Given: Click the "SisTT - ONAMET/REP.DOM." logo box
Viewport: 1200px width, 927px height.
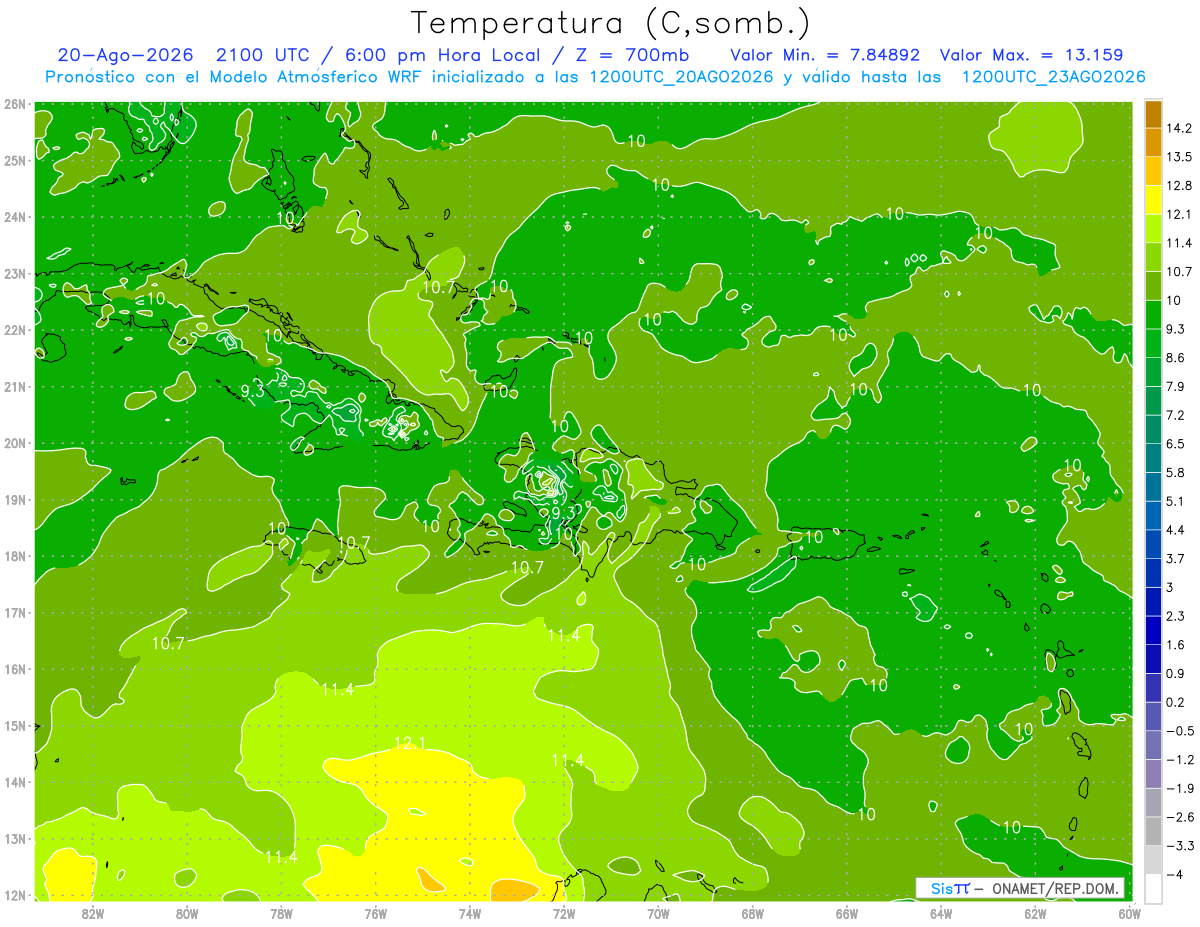Looking at the screenshot, I should [x=1020, y=888].
